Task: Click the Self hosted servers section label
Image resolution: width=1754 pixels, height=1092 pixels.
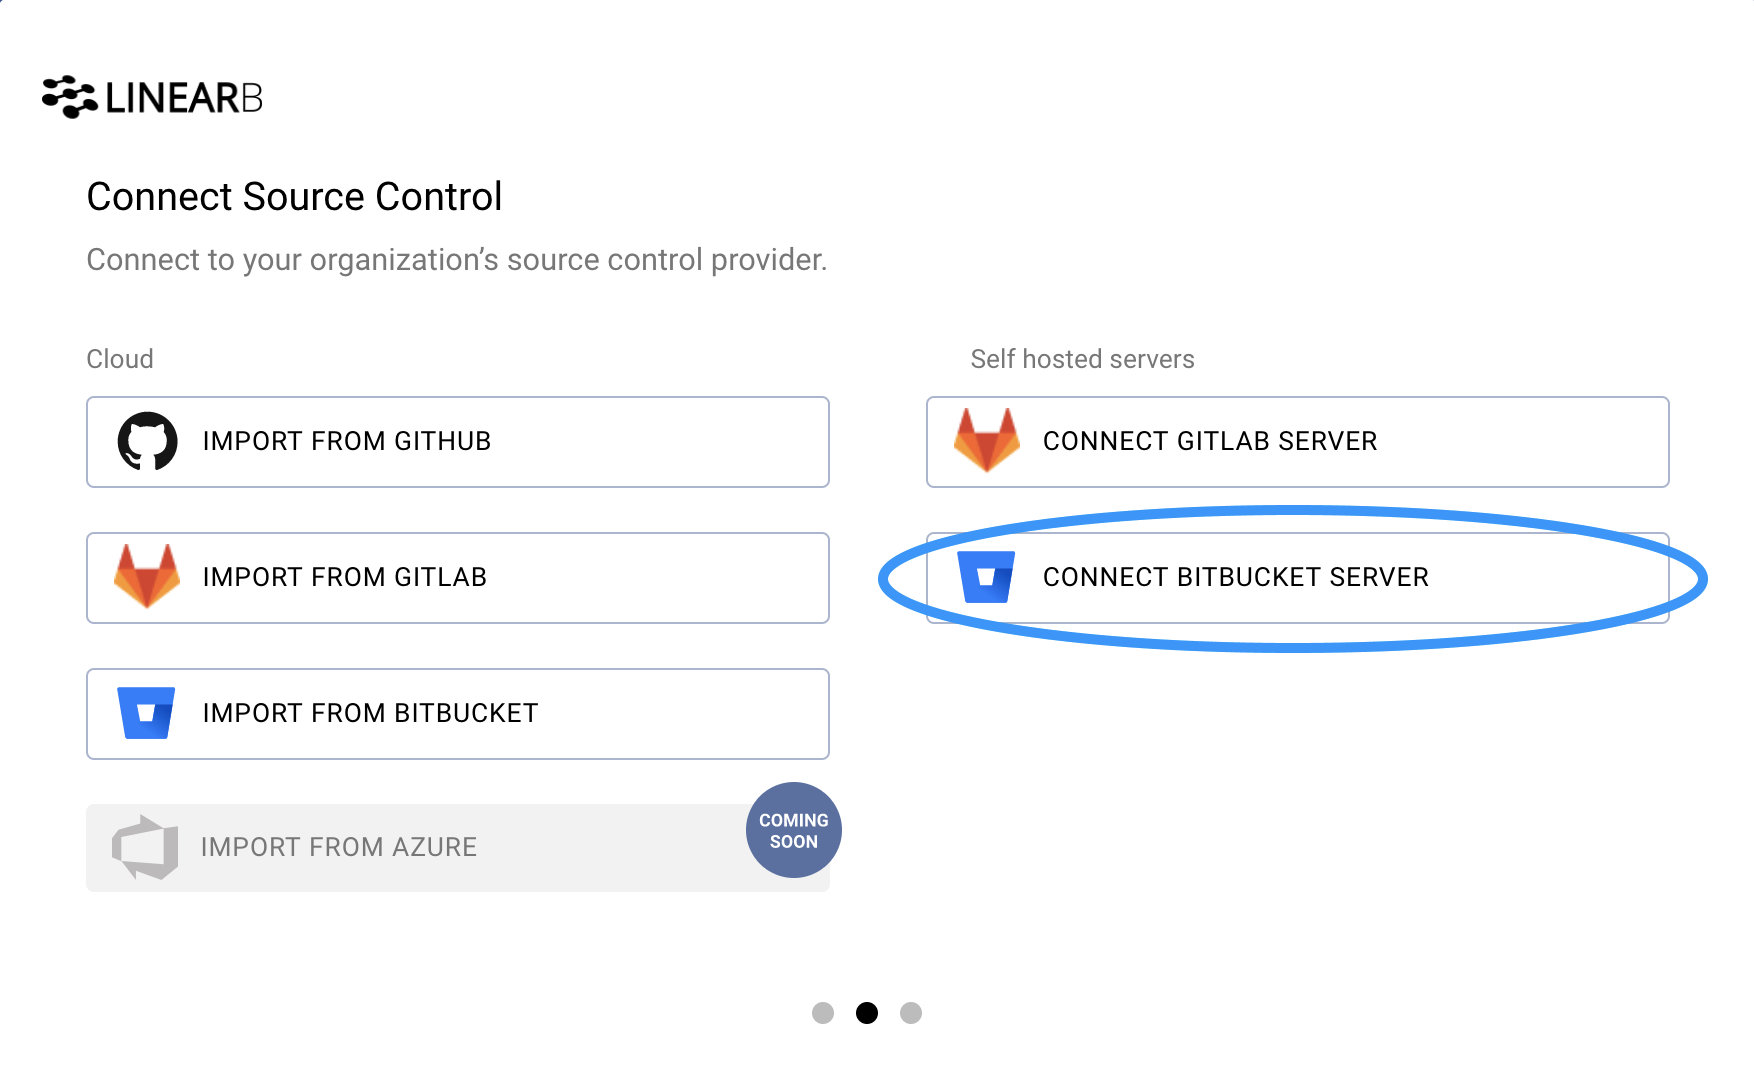Action: point(1083,359)
